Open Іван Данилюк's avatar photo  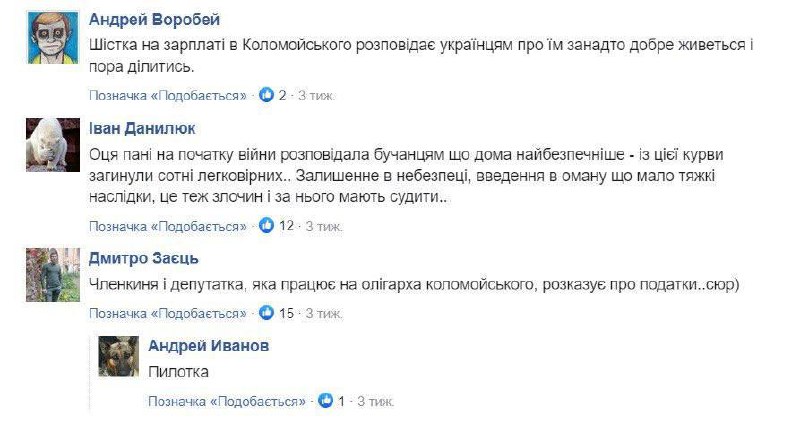pos(52,147)
